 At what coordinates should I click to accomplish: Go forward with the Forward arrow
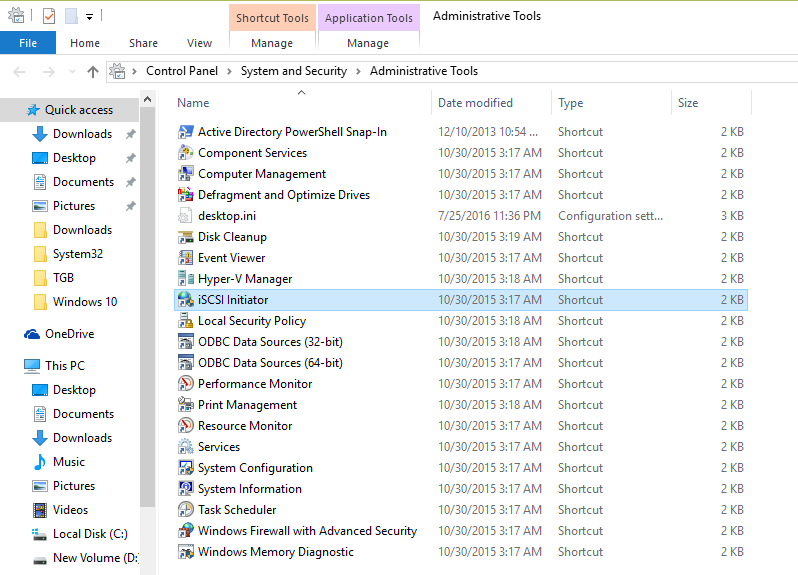(48, 72)
